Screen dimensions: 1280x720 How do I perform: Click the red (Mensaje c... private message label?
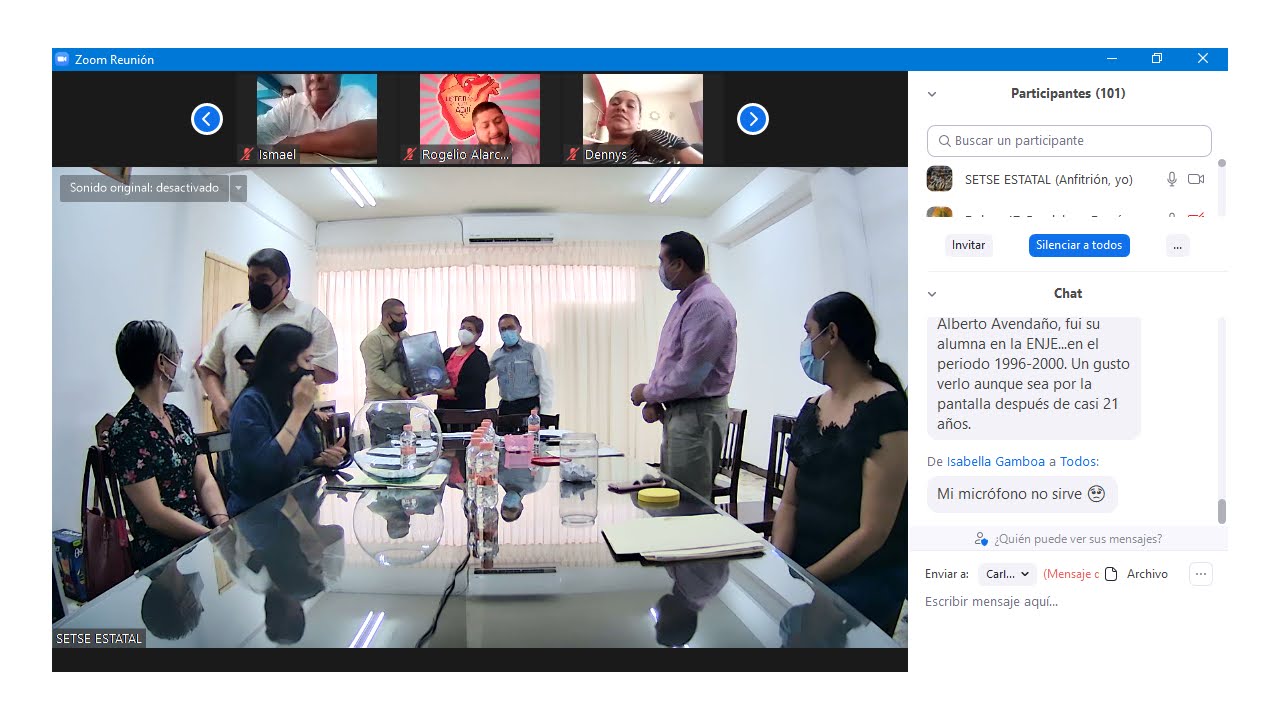click(1071, 574)
